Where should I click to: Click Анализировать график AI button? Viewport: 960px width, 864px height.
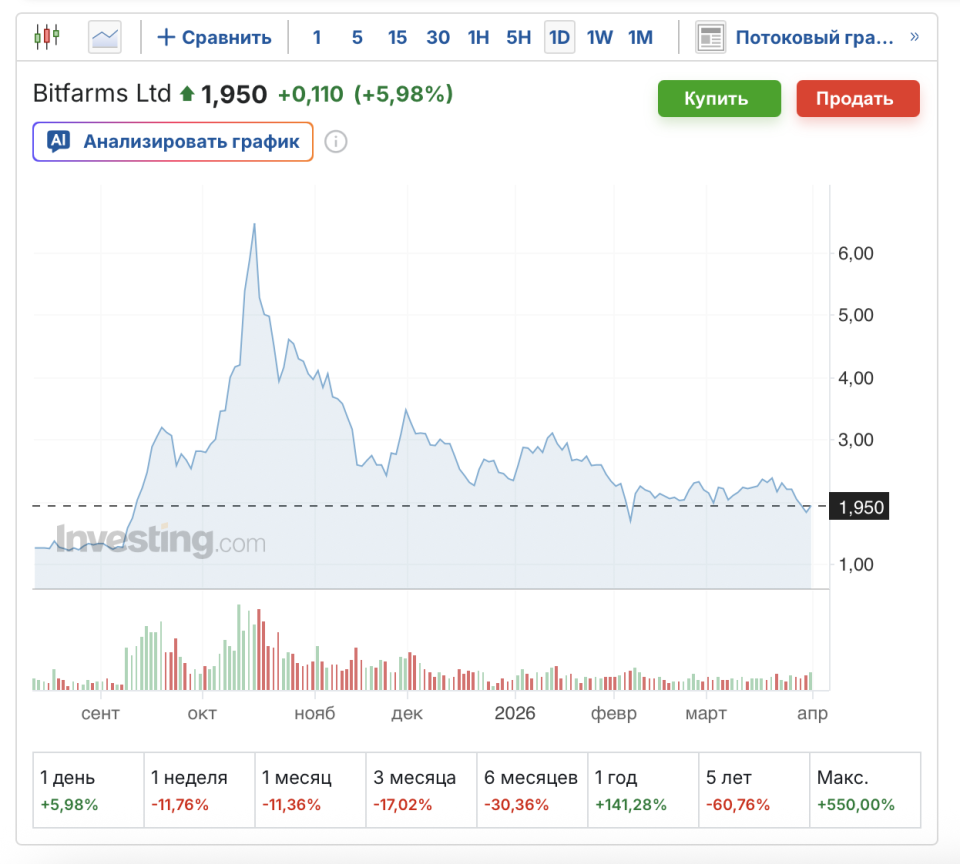pyautogui.click(x=173, y=141)
